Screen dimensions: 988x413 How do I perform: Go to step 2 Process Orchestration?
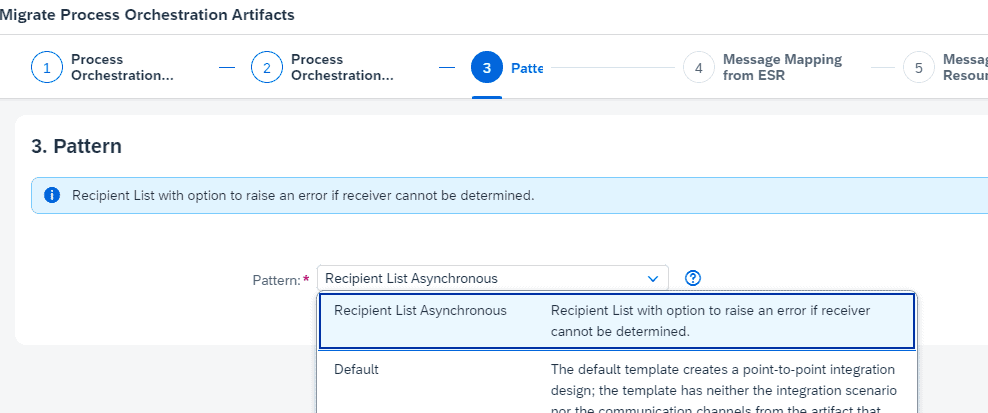pyautogui.click(x=322, y=67)
